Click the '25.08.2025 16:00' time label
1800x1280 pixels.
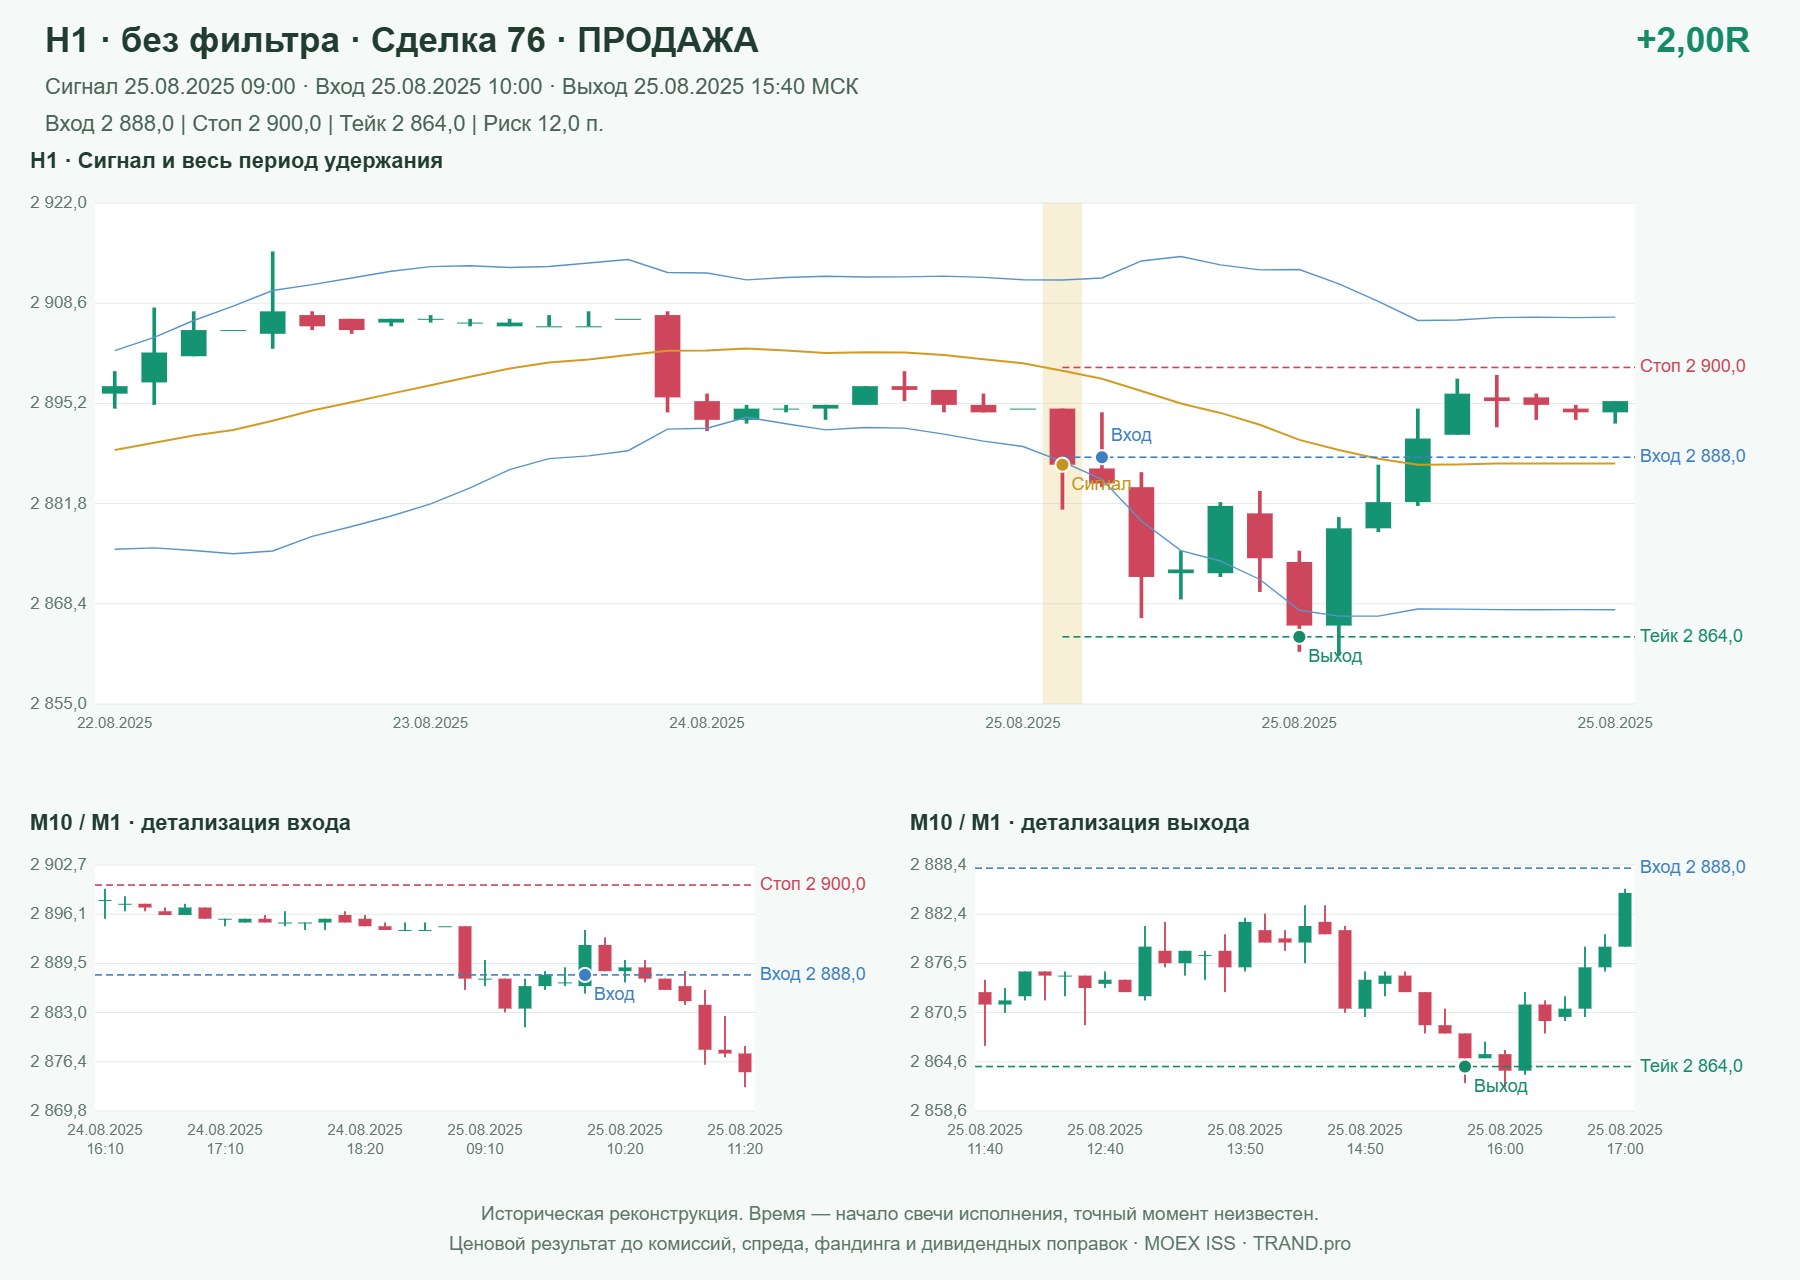pyautogui.click(x=1505, y=1139)
